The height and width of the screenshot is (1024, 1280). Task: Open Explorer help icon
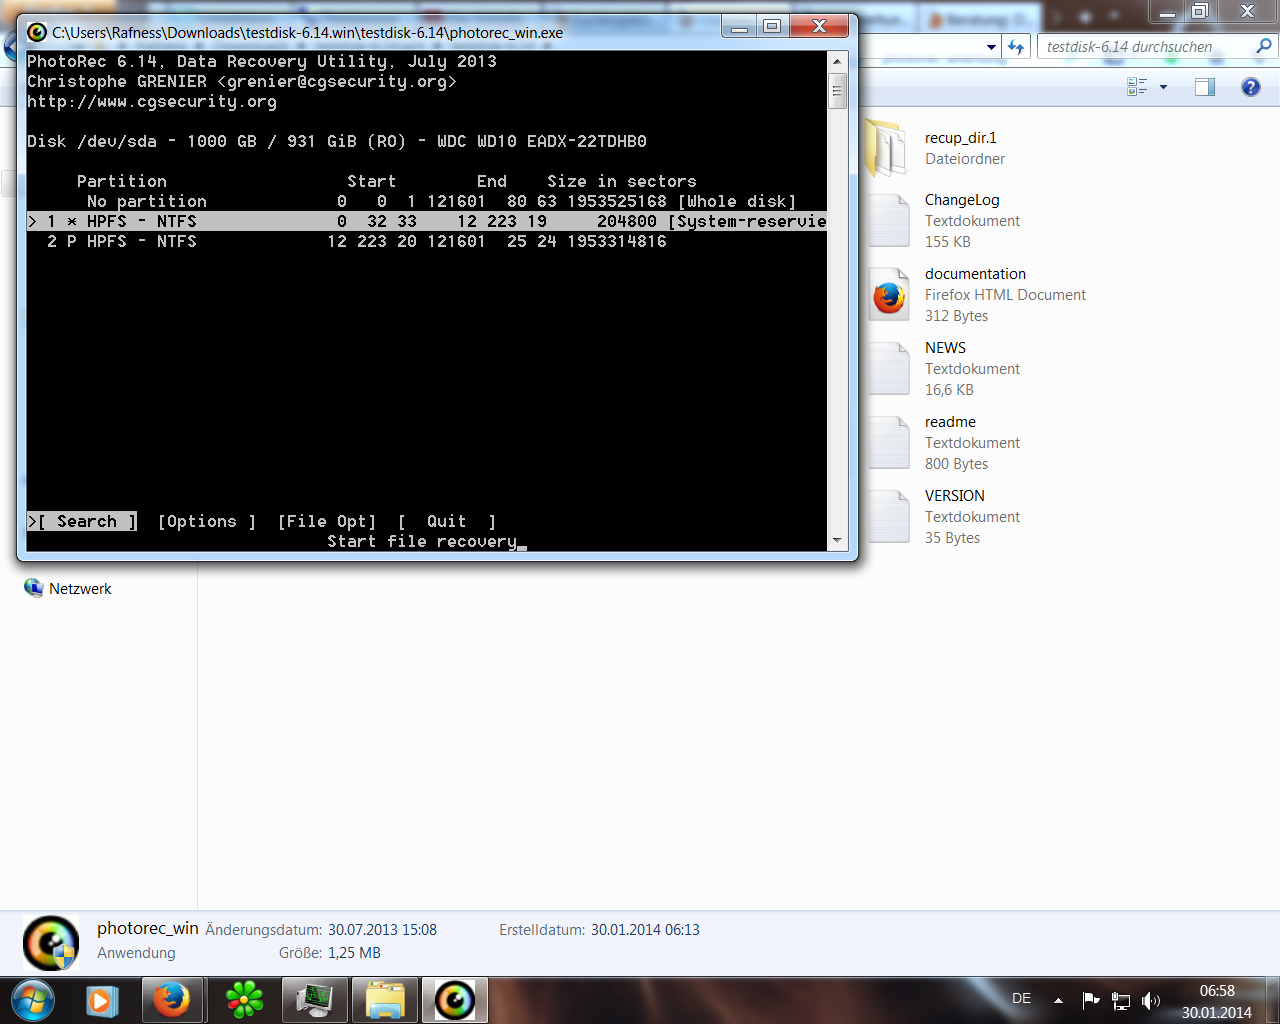click(x=1250, y=87)
